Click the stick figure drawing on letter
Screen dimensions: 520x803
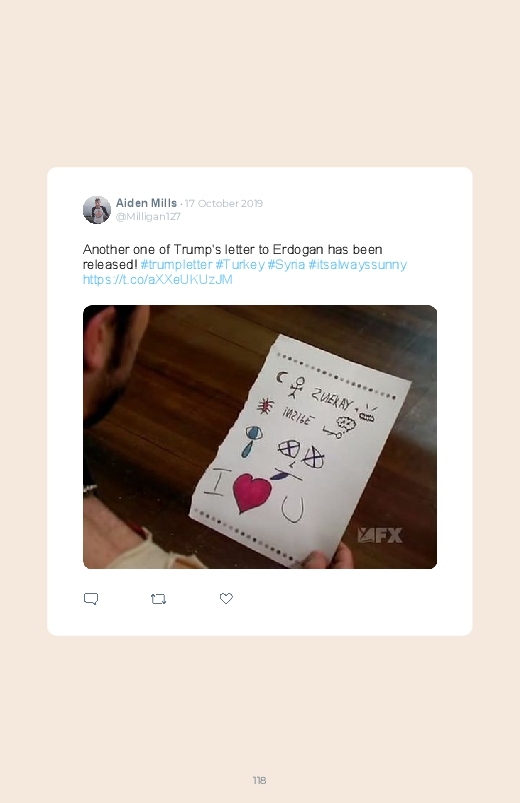[296, 388]
